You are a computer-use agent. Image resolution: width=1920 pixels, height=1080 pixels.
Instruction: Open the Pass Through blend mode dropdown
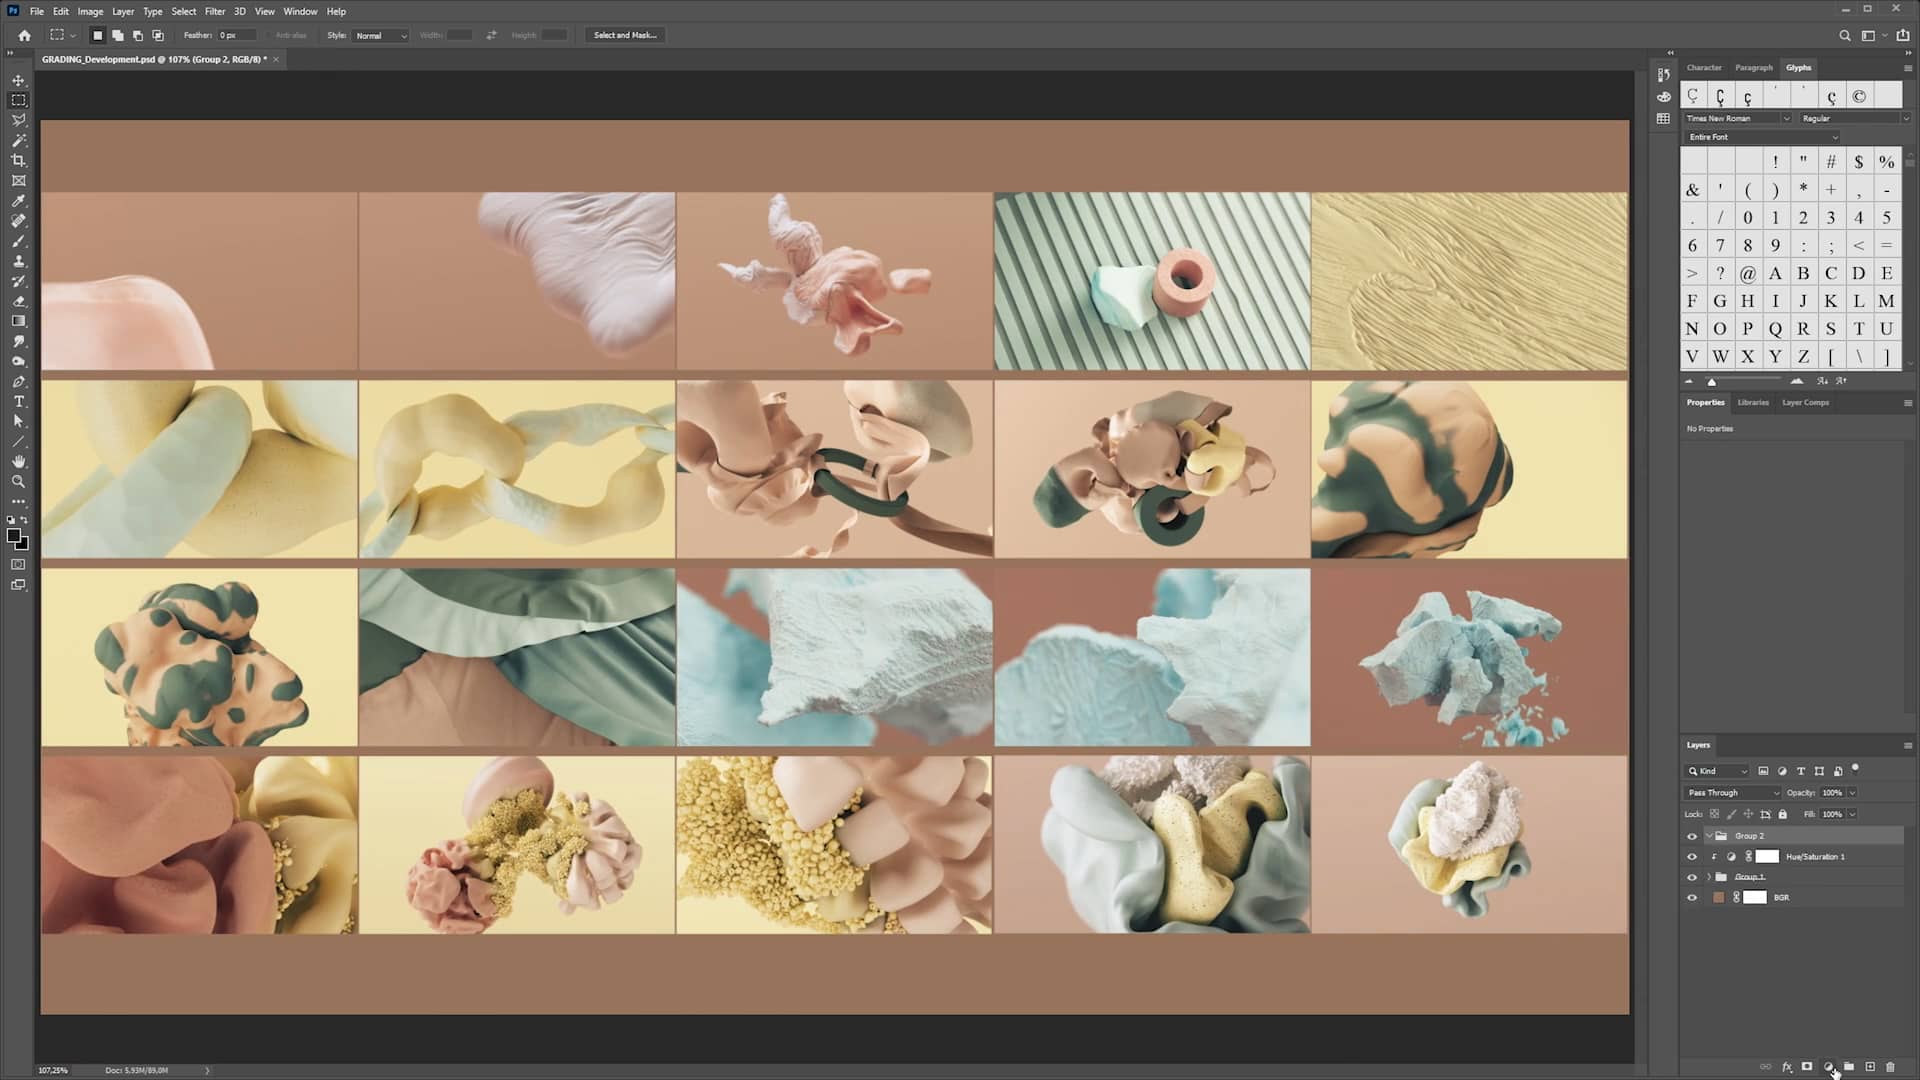point(1730,792)
